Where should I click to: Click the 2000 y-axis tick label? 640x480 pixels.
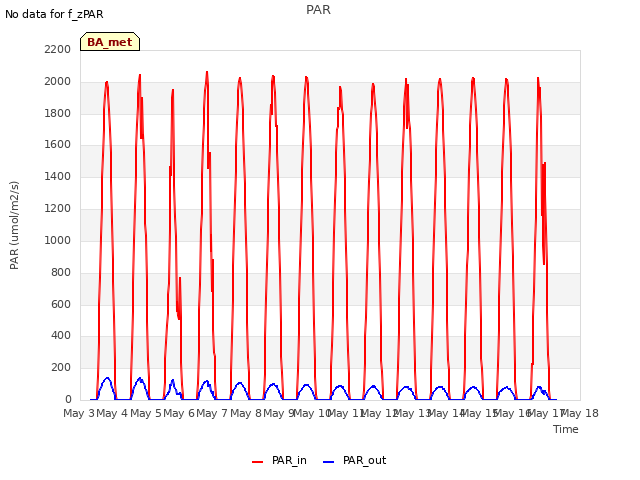click(x=58, y=81)
